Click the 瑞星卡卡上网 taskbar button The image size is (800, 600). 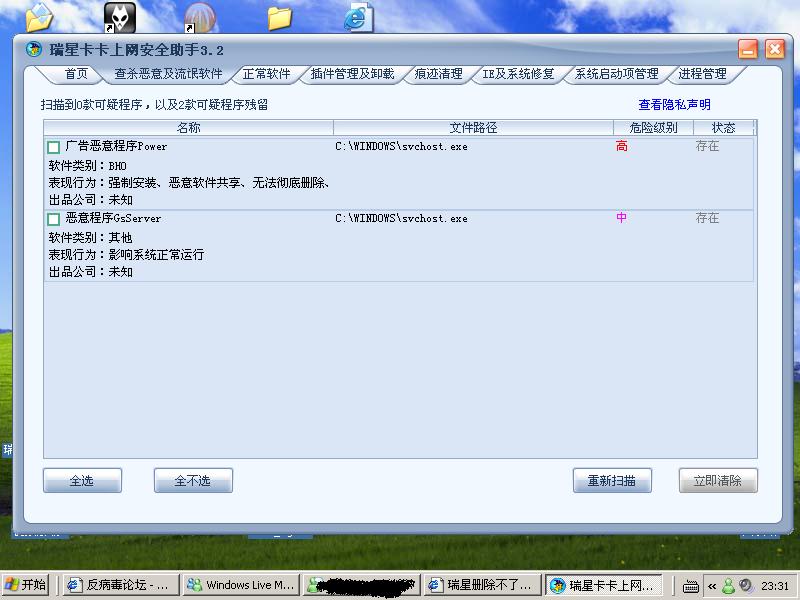[604, 585]
